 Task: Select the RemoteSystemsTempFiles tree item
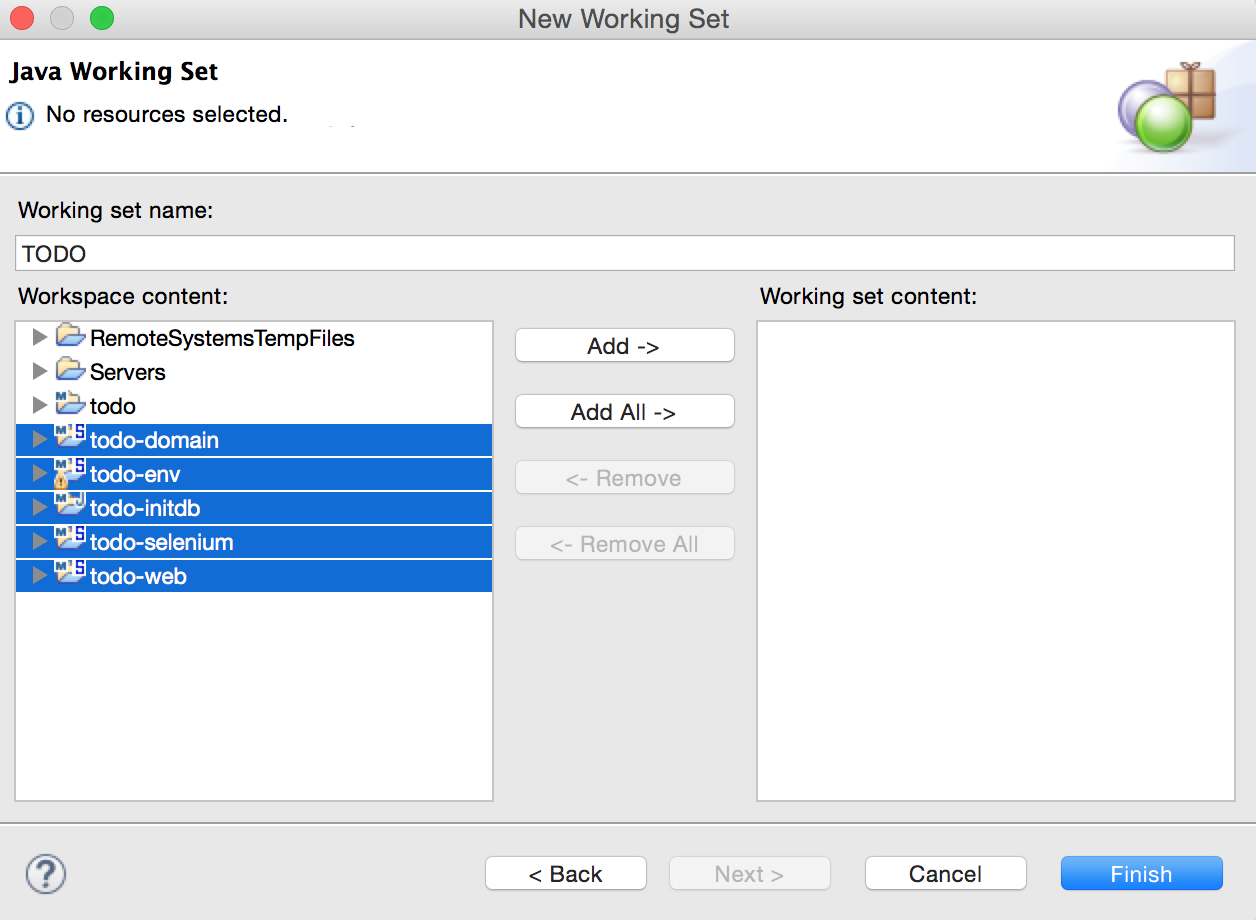click(220, 338)
